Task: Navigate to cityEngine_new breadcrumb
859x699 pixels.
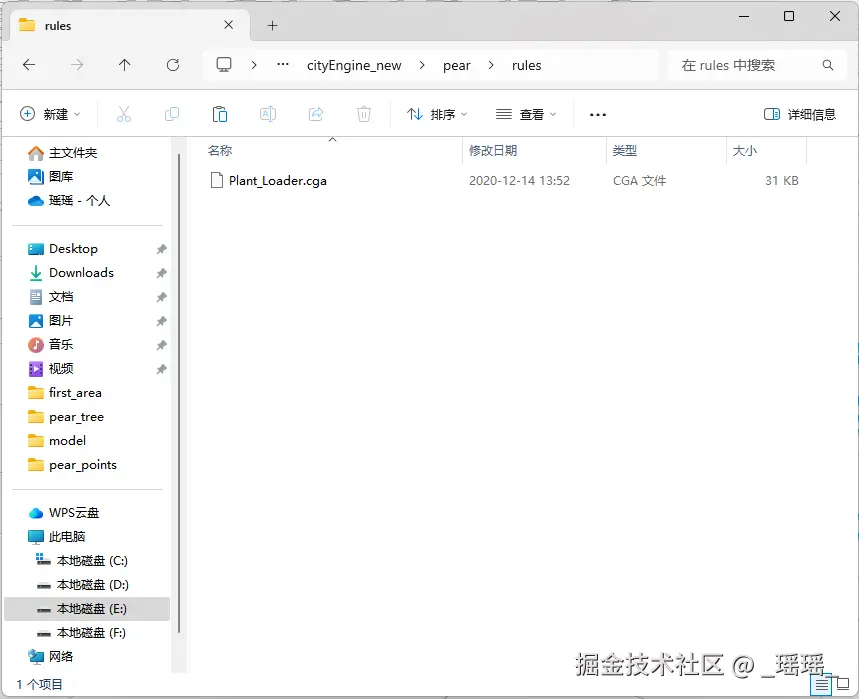Action: pos(354,65)
